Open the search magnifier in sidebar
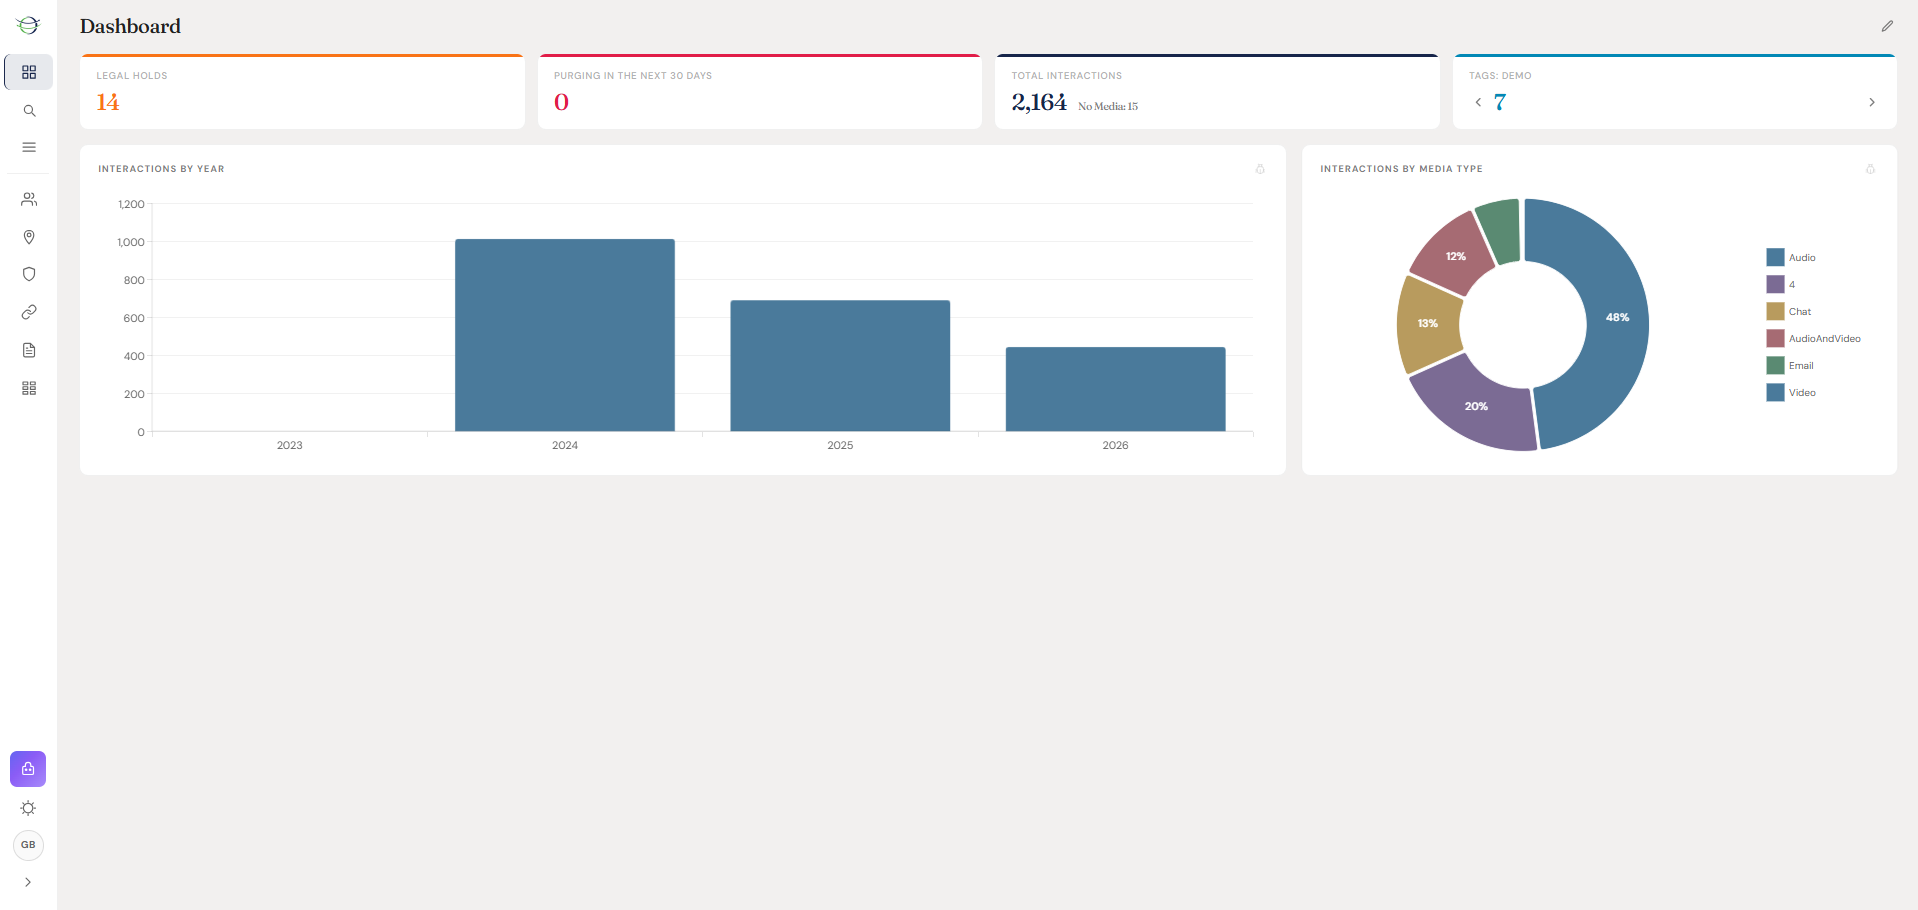Image resolution: width=1918 pixels, height=910 pixels. pos(29,111)
